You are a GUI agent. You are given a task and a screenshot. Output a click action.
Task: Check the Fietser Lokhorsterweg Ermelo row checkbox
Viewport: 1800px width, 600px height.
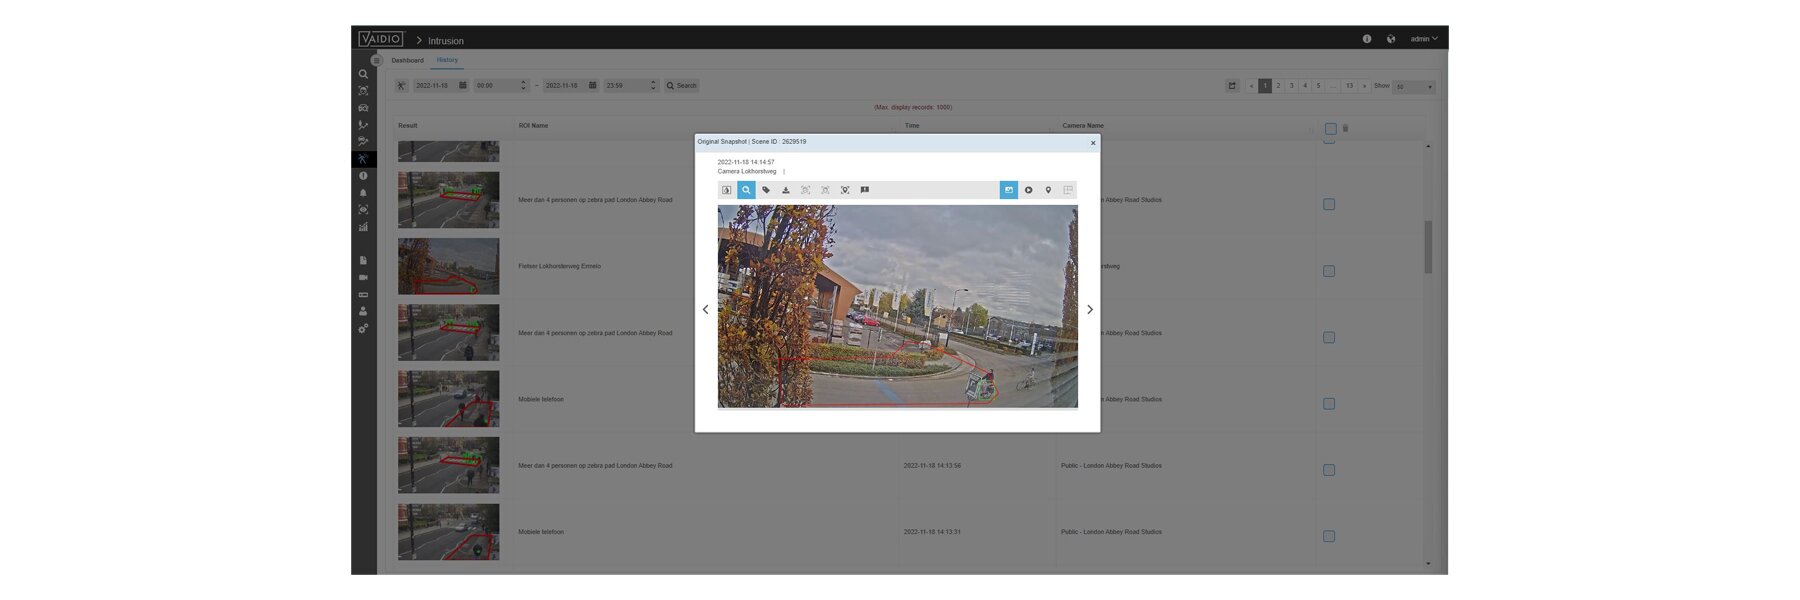[1329, 271]
